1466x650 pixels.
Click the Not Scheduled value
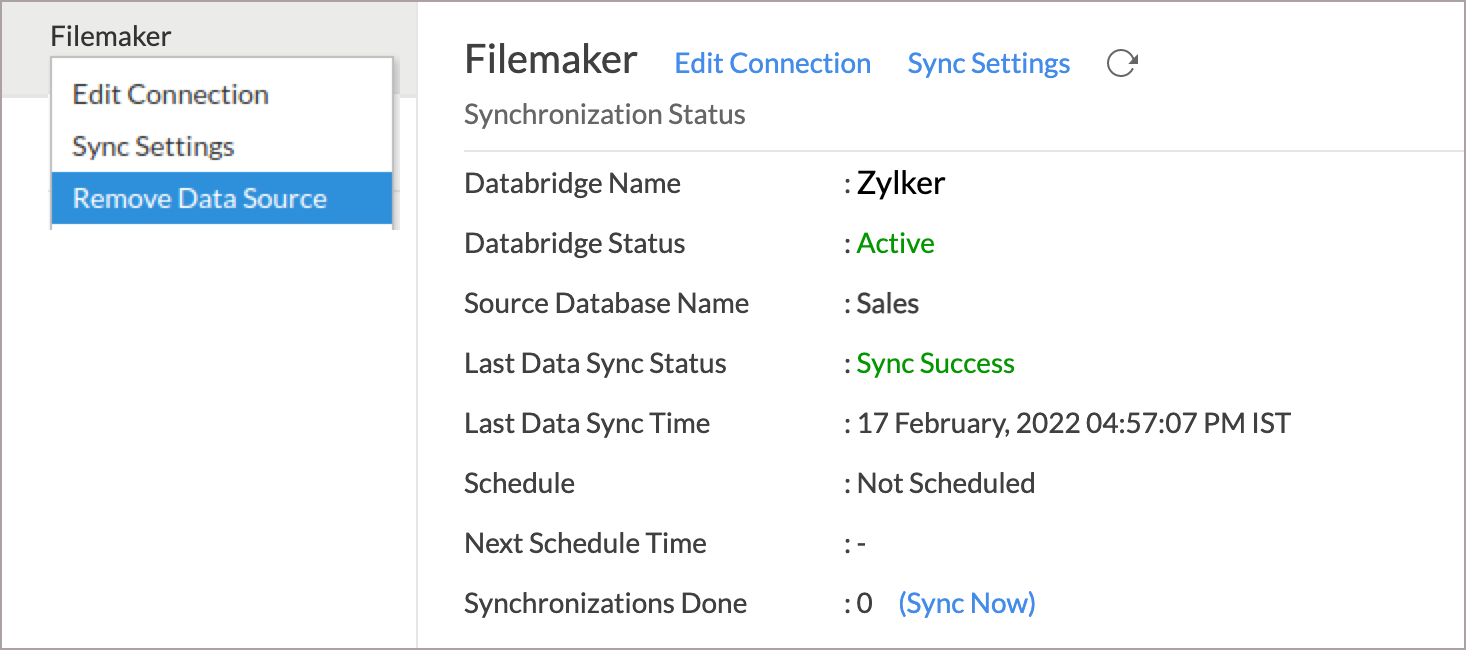click(945, 484)
